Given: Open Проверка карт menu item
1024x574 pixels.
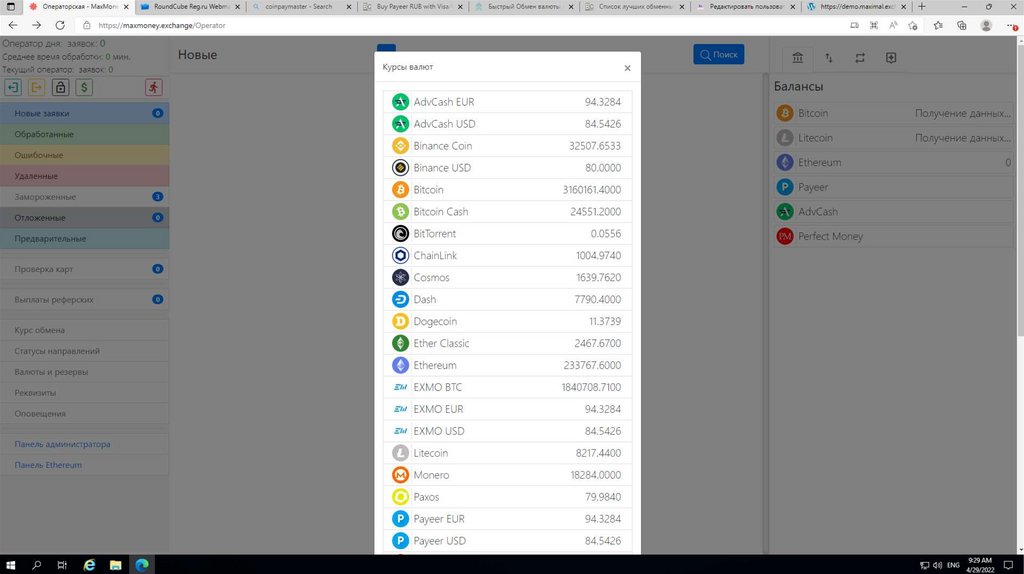Looking at the screenshot, I should point(84,269).
